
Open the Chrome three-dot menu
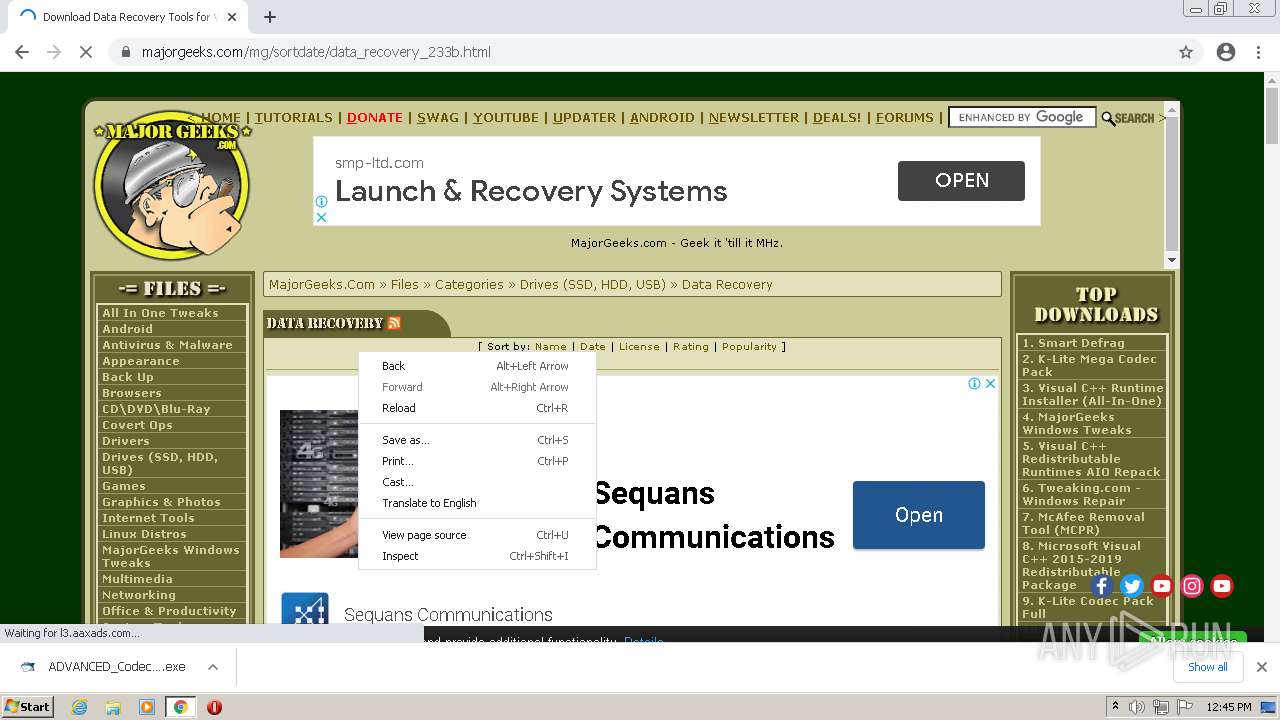[1258, 52]
